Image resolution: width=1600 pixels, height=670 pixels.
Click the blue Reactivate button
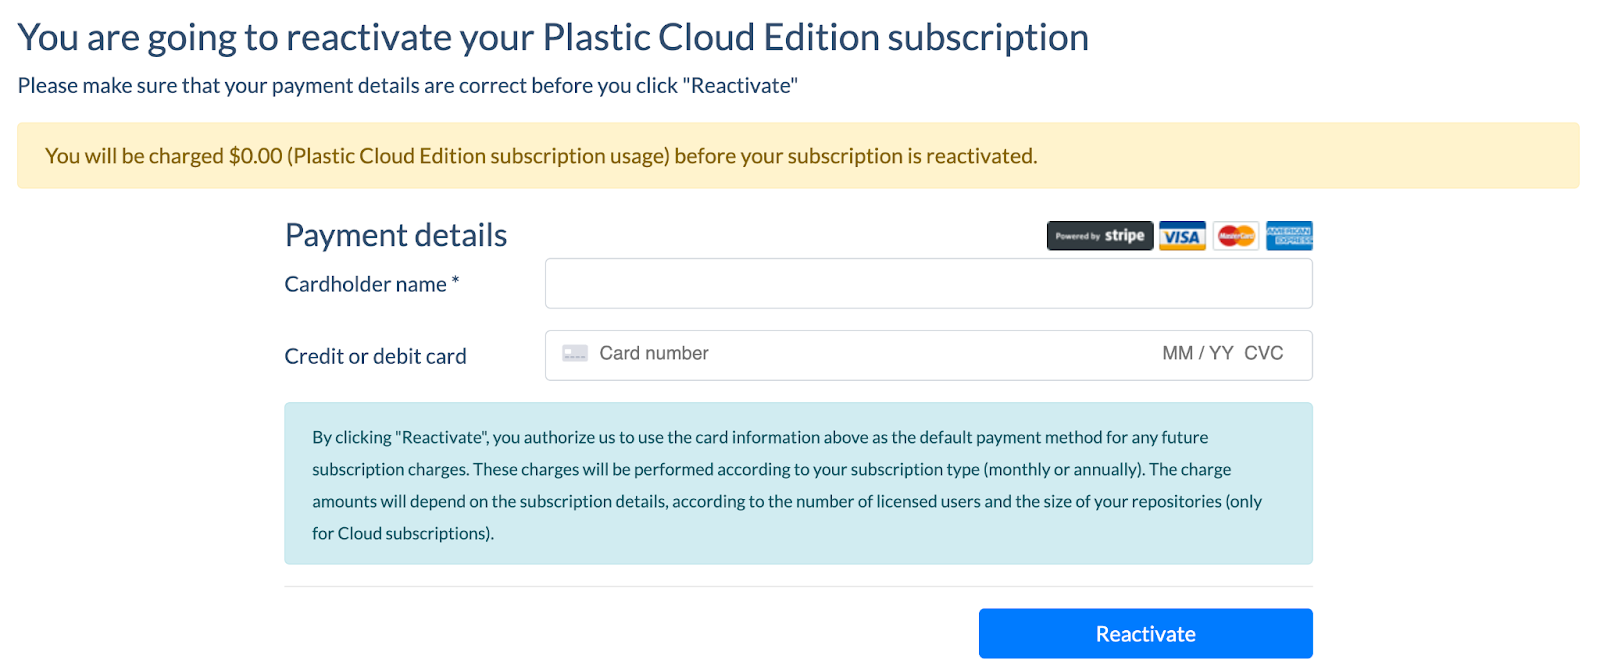coord(1145,634)
